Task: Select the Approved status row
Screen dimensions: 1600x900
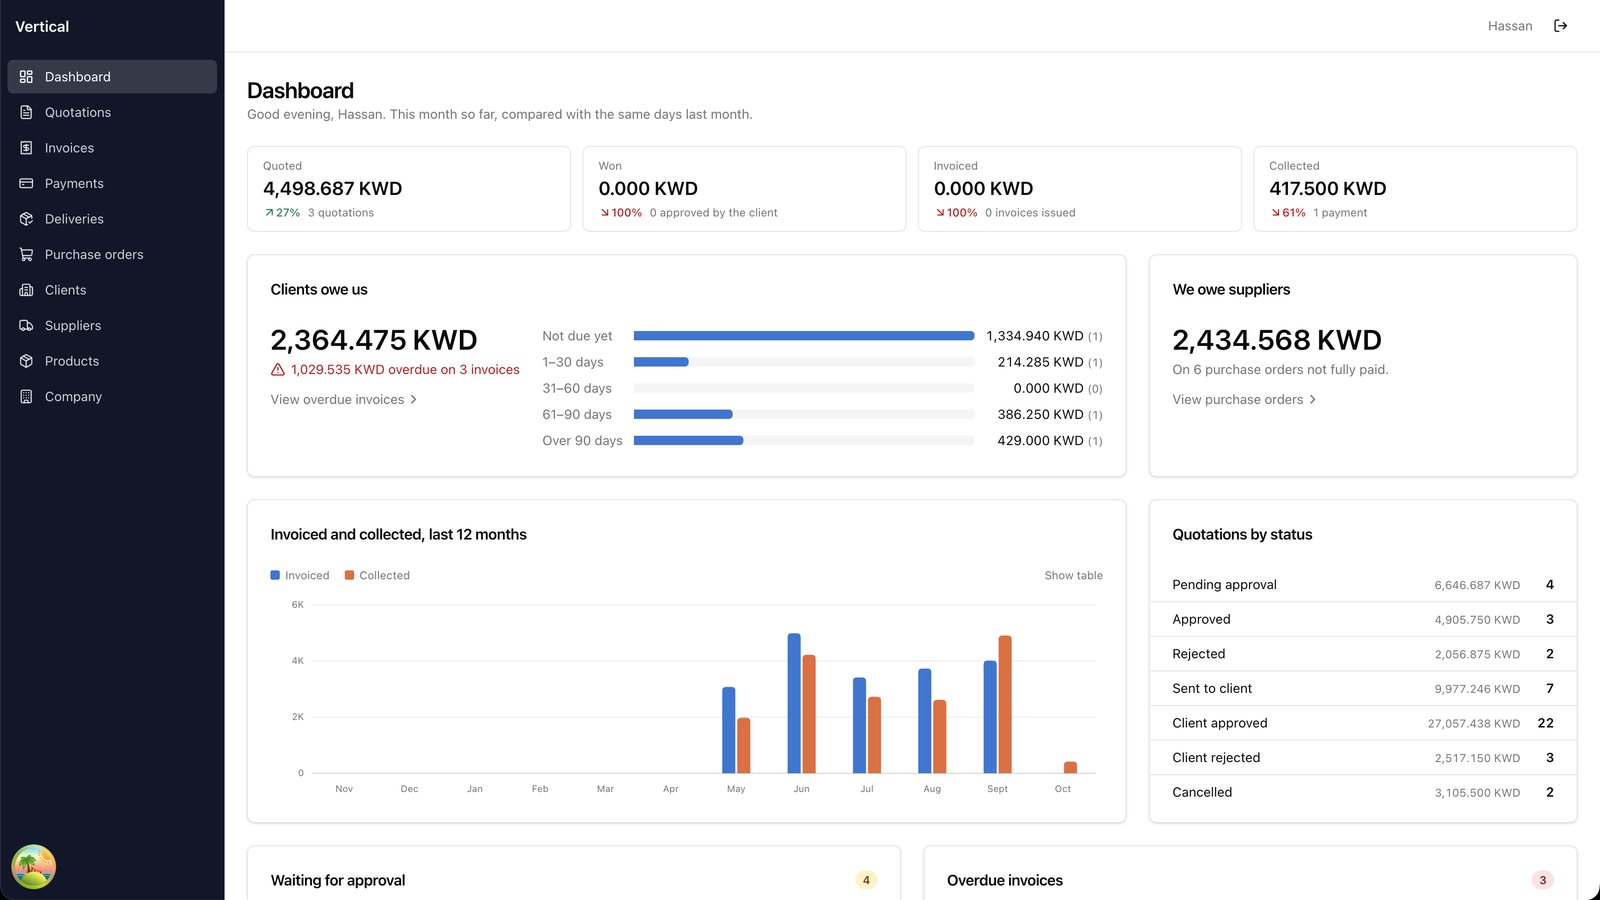Action: 1363,620
